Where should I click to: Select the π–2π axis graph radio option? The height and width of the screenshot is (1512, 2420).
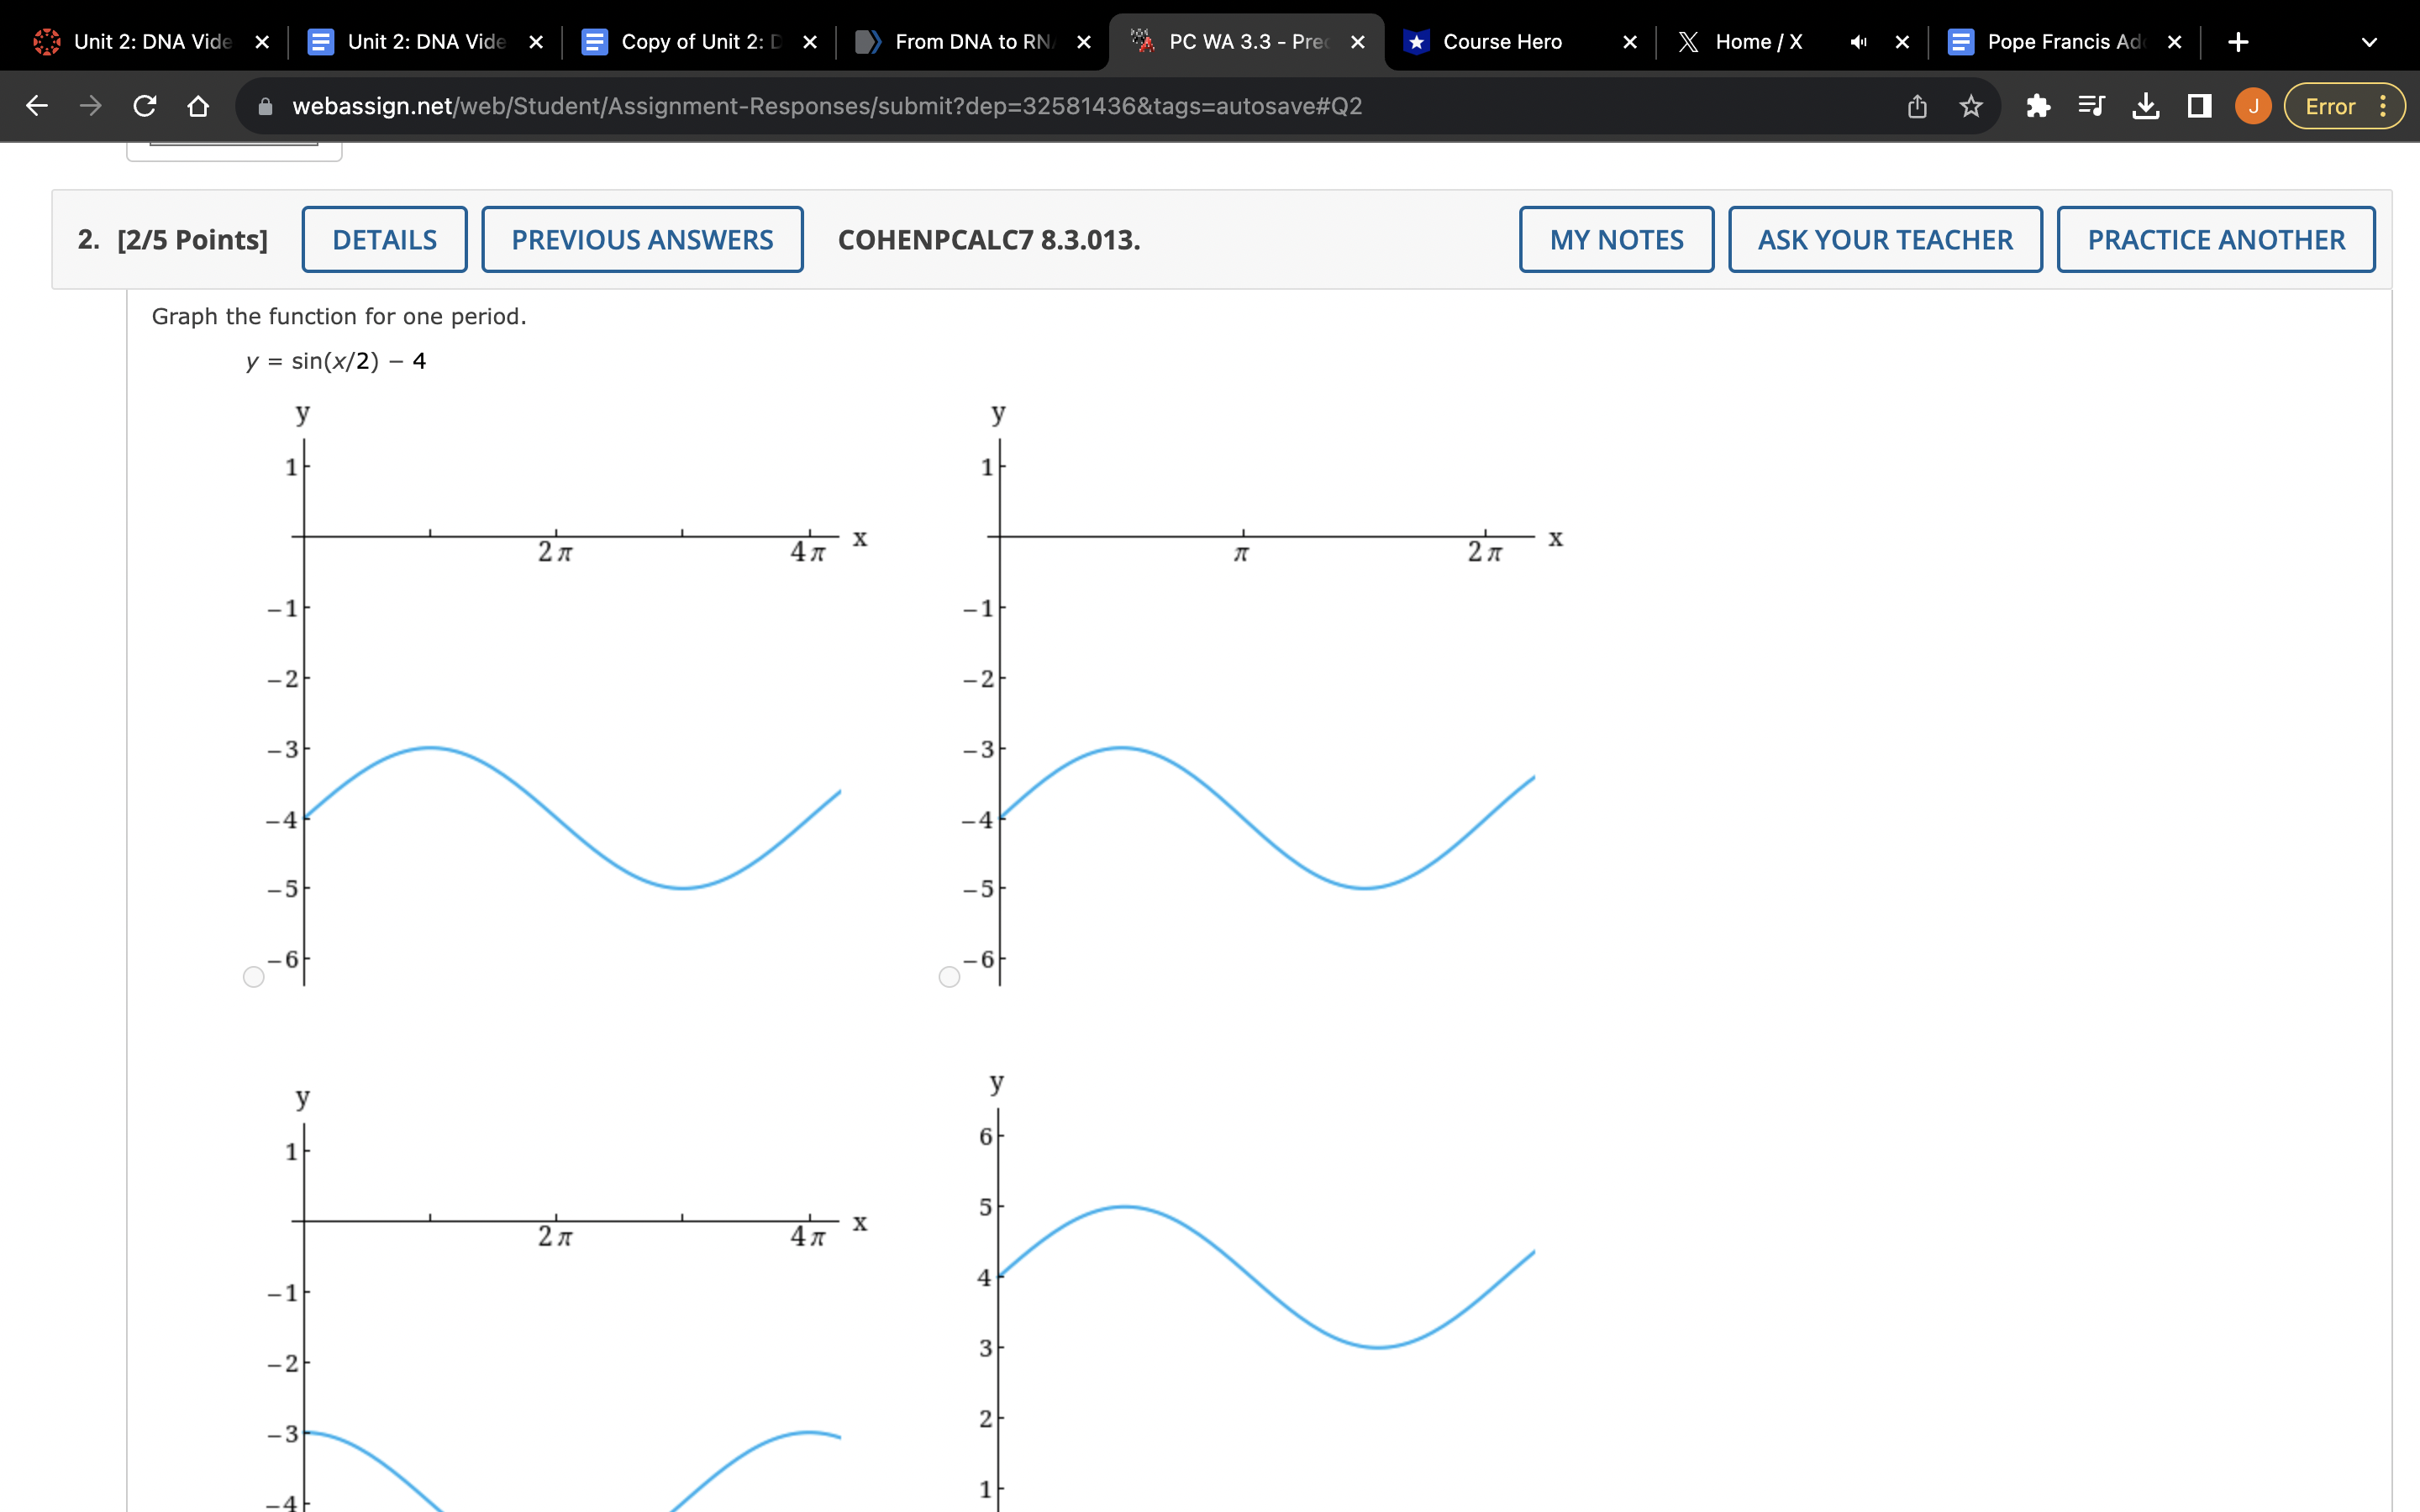[x=949, y=977]
